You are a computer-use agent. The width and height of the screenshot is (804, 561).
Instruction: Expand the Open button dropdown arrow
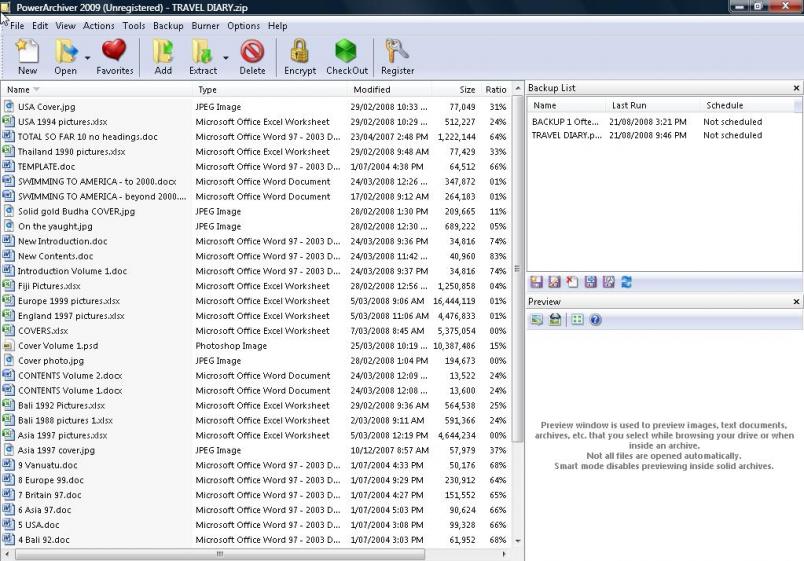[87, 57]
